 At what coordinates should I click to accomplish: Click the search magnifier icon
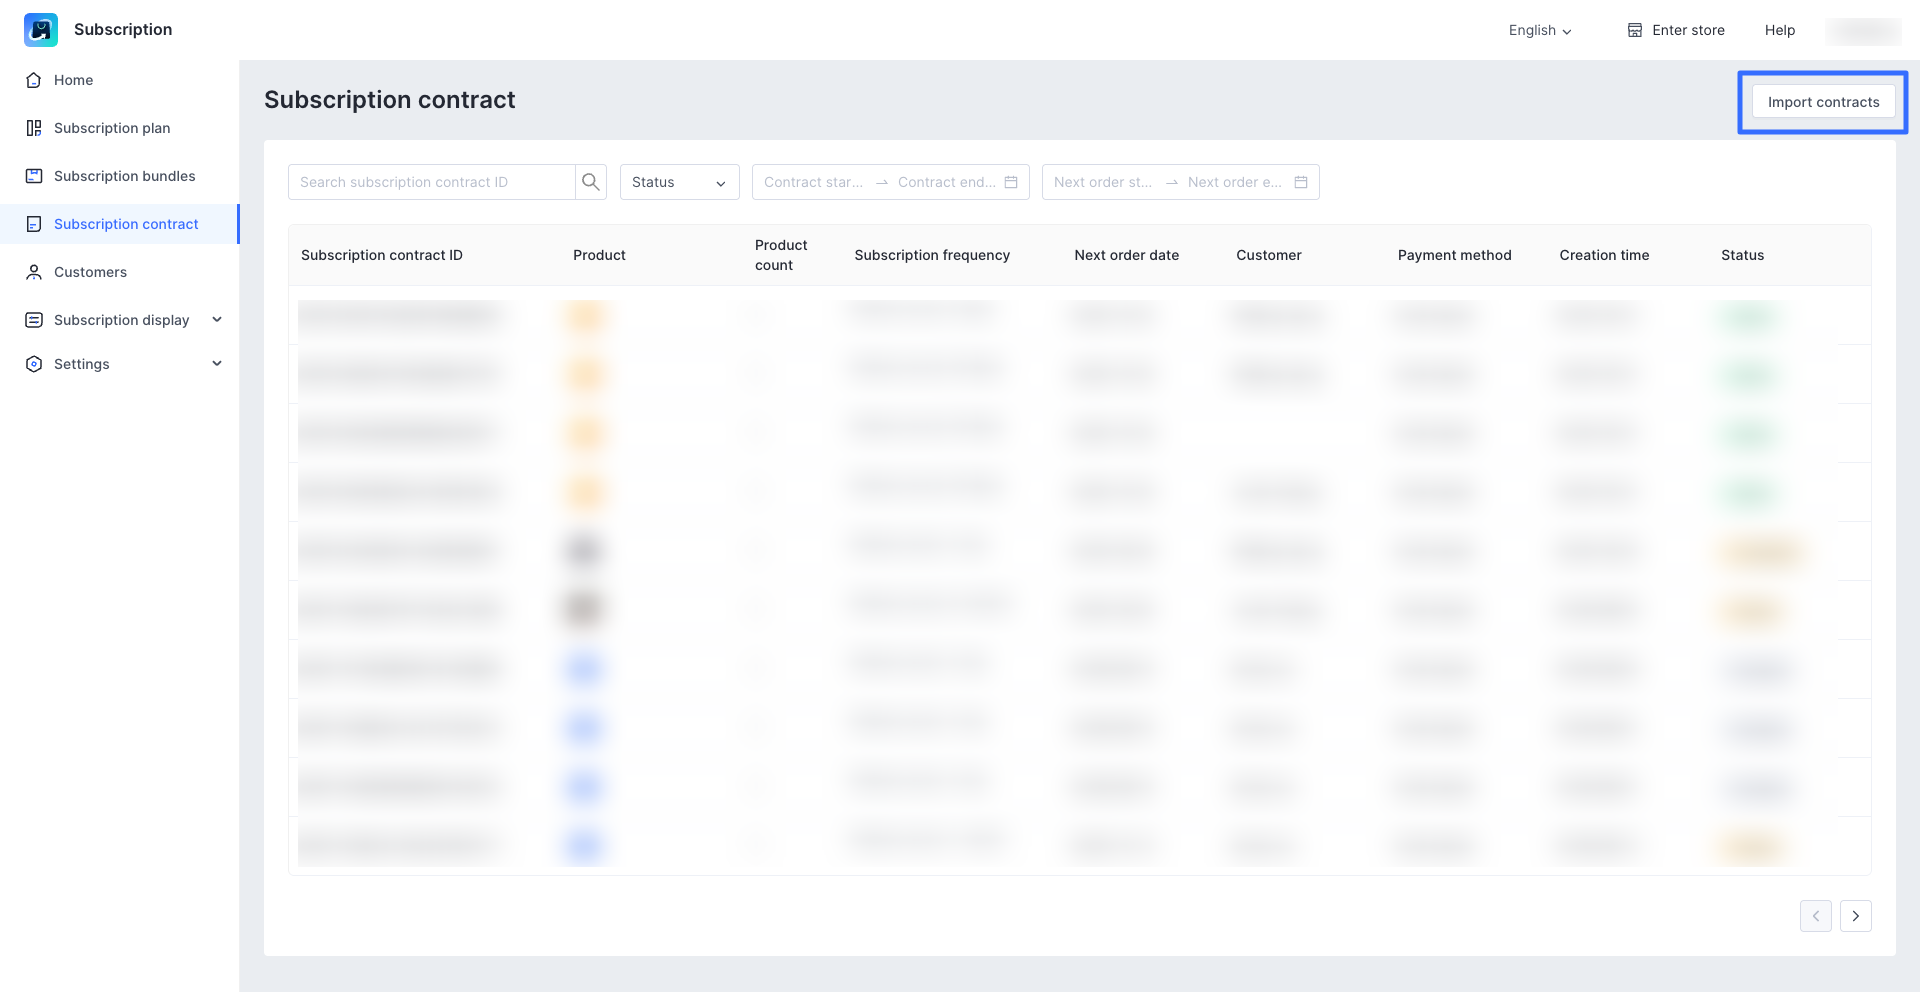tap(591, 182)
